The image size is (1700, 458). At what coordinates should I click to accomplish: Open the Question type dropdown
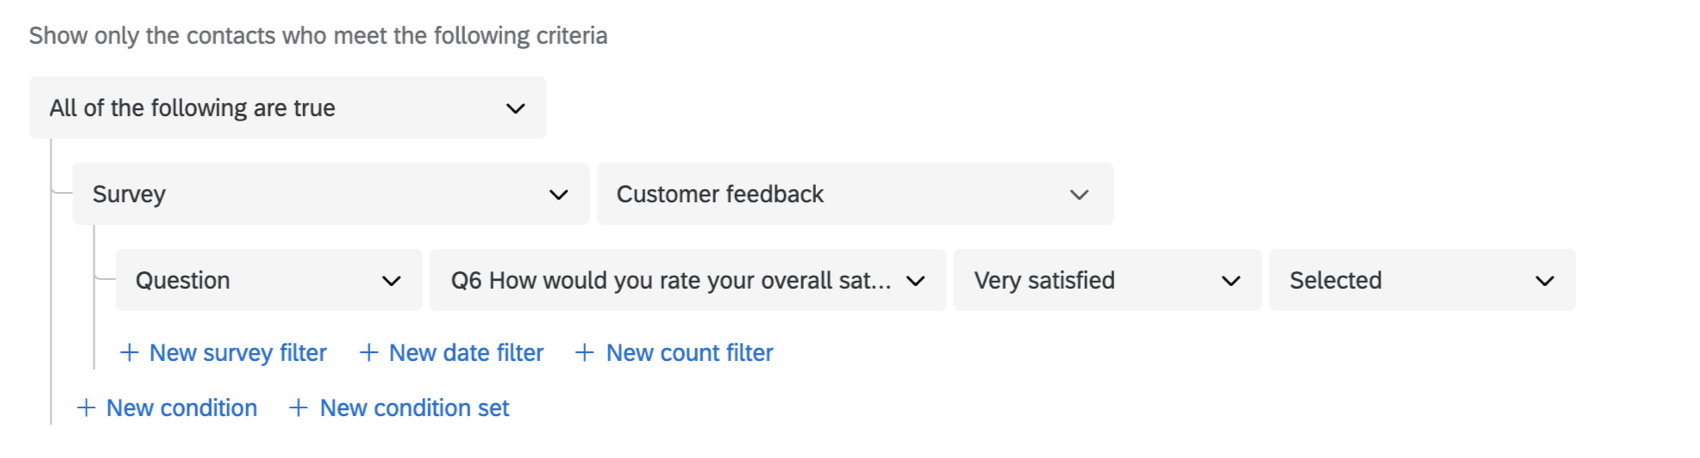pos(268,281)
